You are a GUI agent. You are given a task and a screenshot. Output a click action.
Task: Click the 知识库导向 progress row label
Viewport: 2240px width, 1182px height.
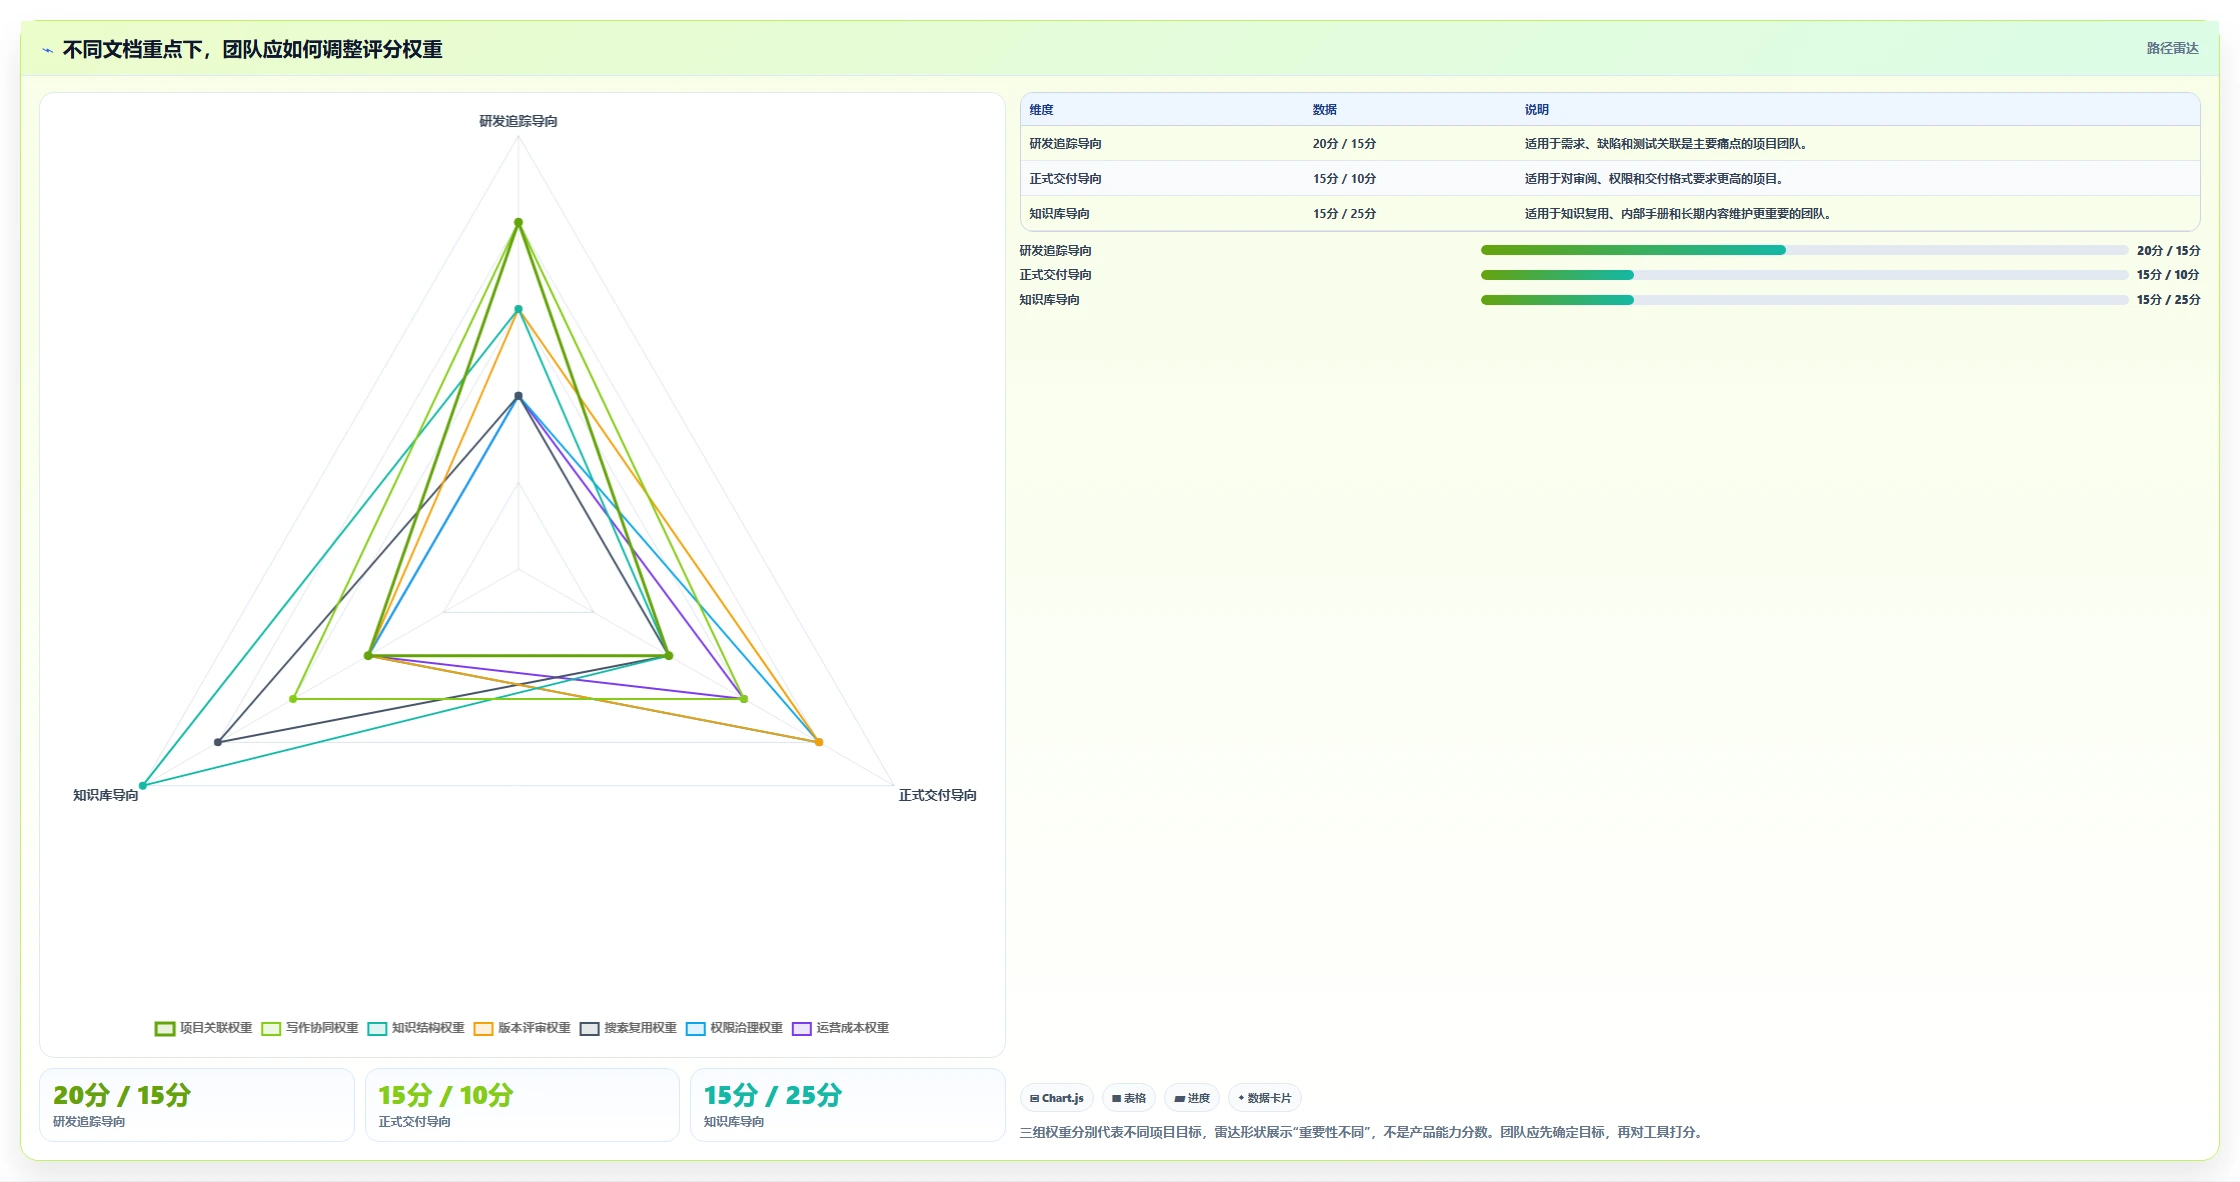(x=1049, y=300)
